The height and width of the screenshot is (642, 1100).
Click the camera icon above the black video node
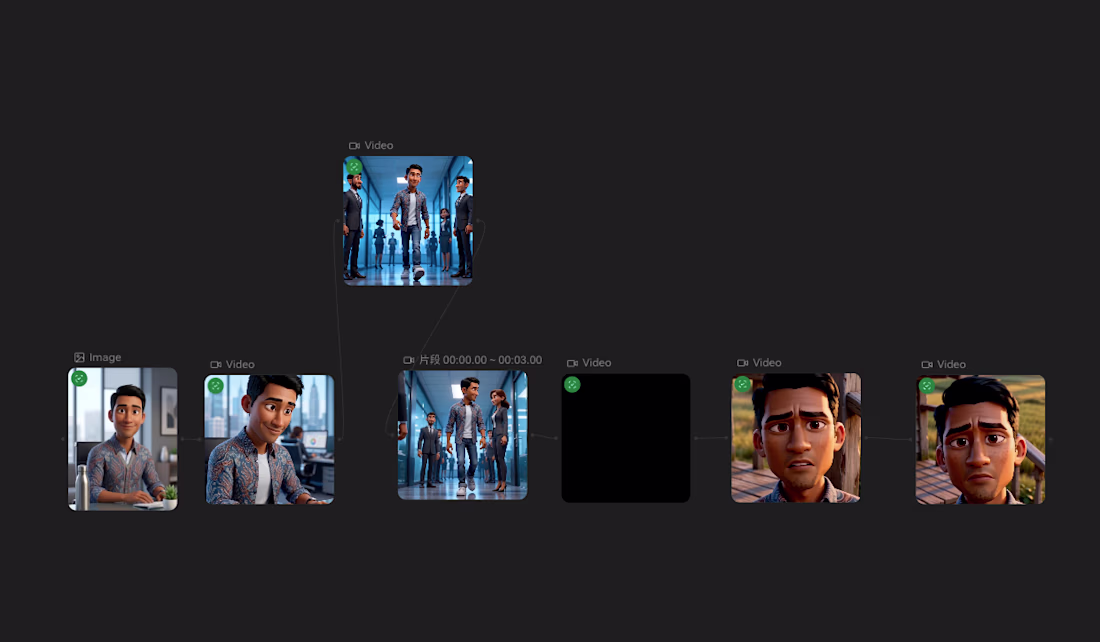pyautogui.click(x=572, y=363)
